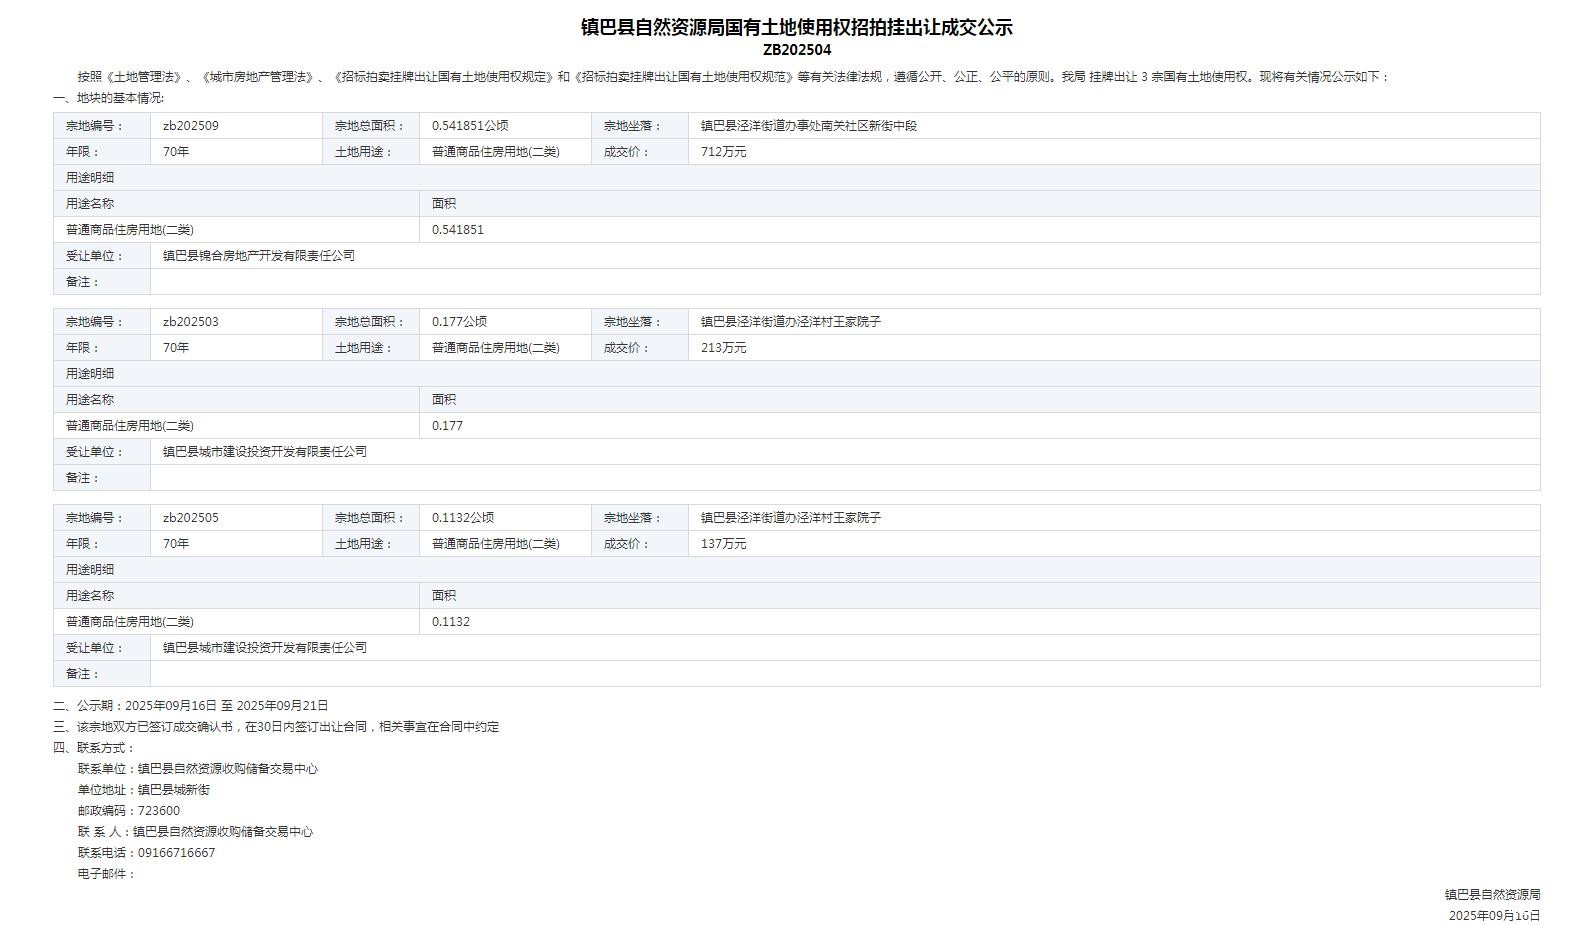Click the 0.1132公顷 total area value
The width and height of the screenshot is (1593, 925).
point(463,518)
